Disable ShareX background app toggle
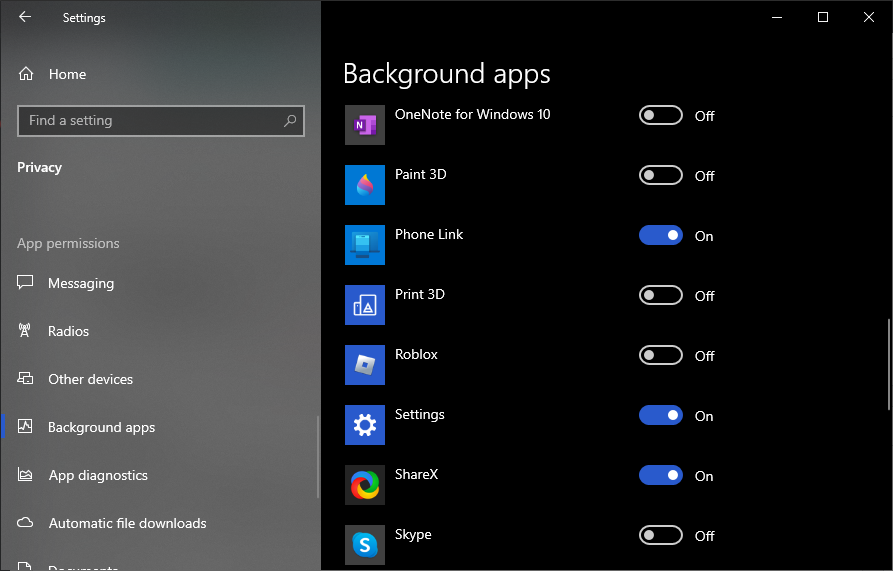This screenshot has width=893, height=571. (x=660, y=476)
